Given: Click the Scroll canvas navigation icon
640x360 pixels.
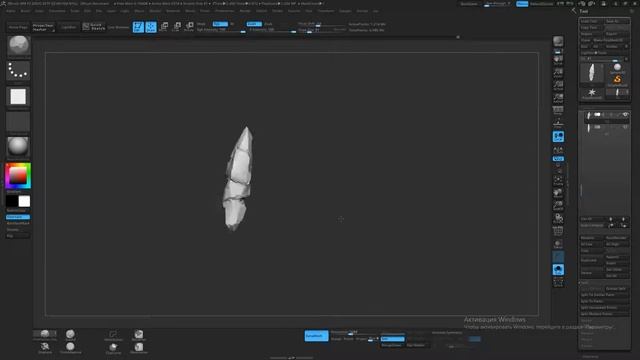Looking at the screenshot, I should point(558,60).
